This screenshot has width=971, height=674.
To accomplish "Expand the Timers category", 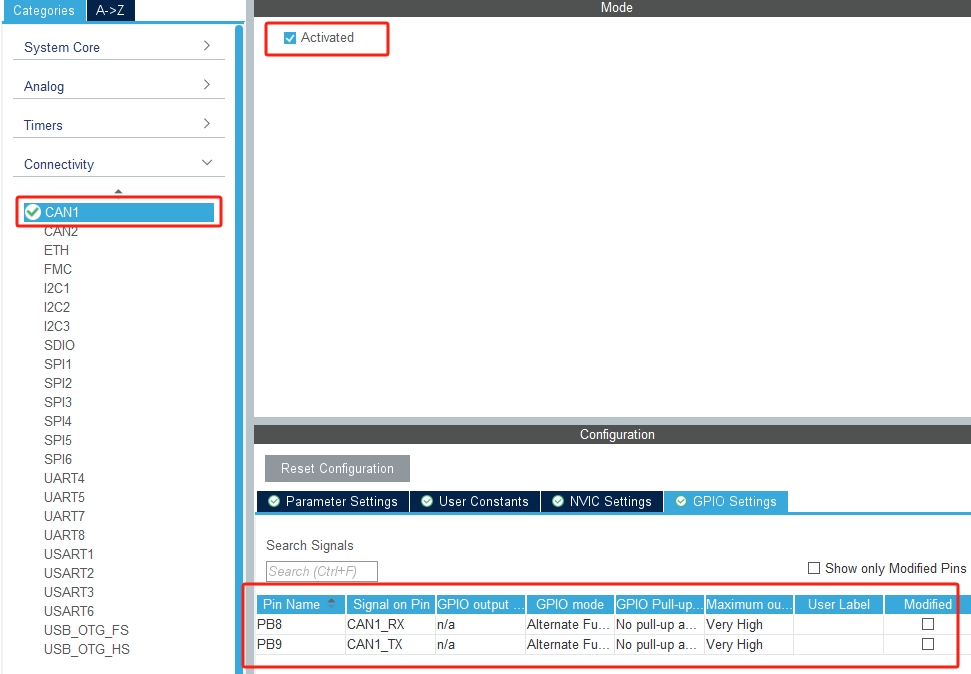I will 118,125.
